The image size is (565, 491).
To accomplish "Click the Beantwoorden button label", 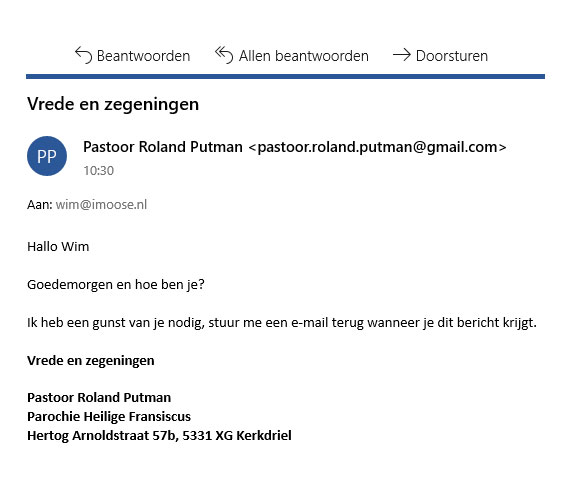I will 143,56.
